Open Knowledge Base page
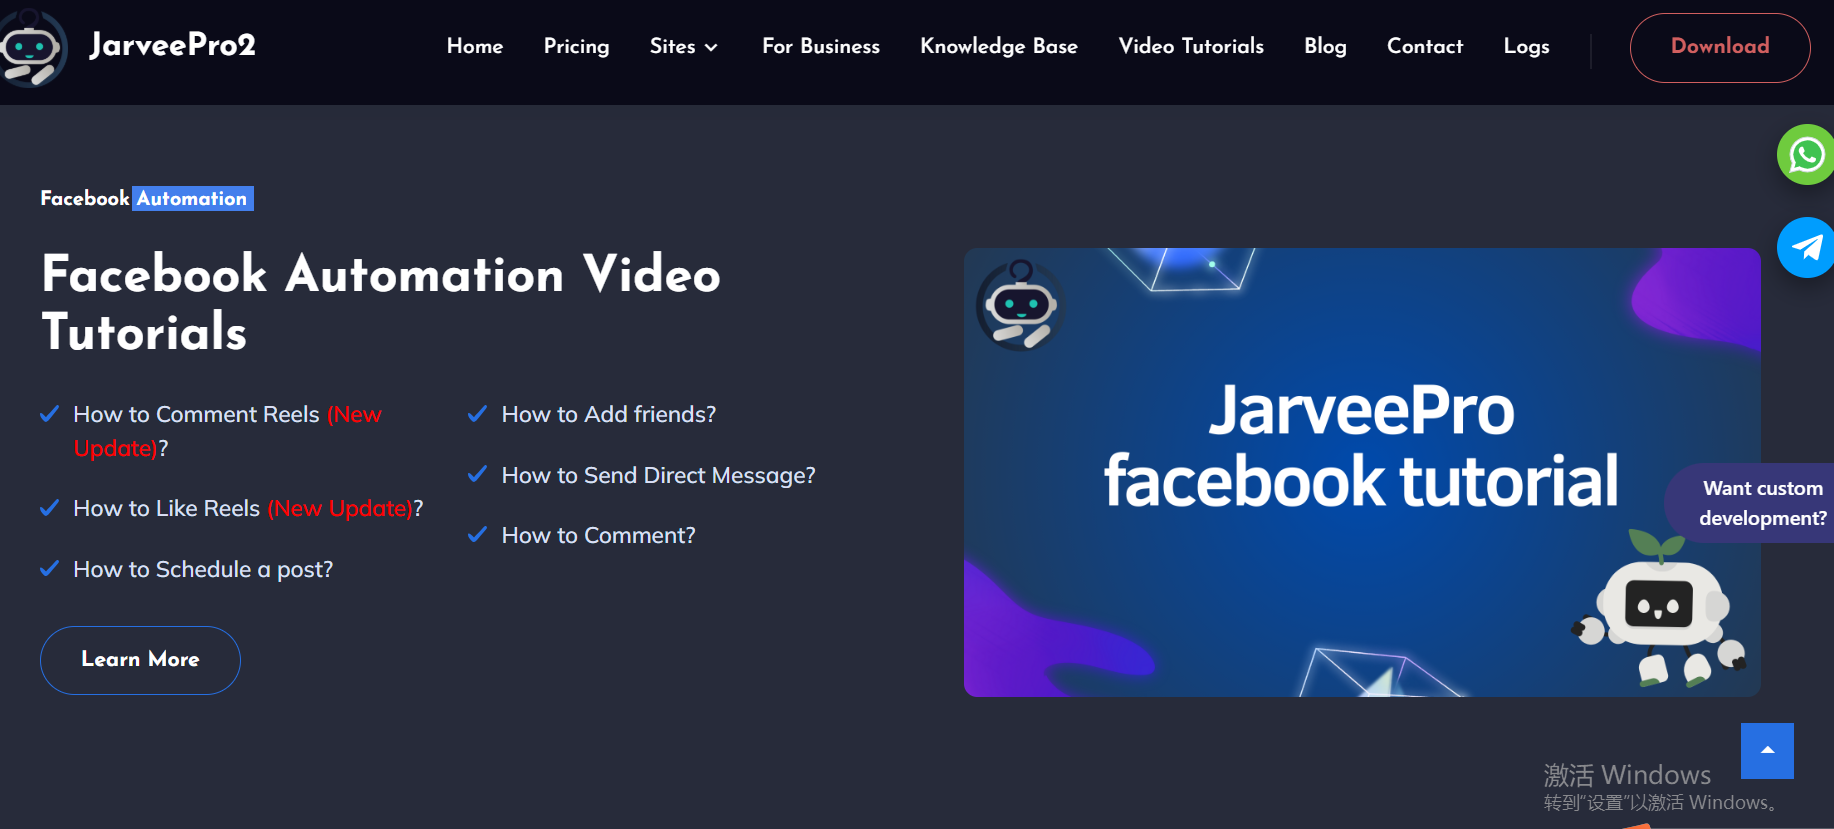 coord(999,47)
